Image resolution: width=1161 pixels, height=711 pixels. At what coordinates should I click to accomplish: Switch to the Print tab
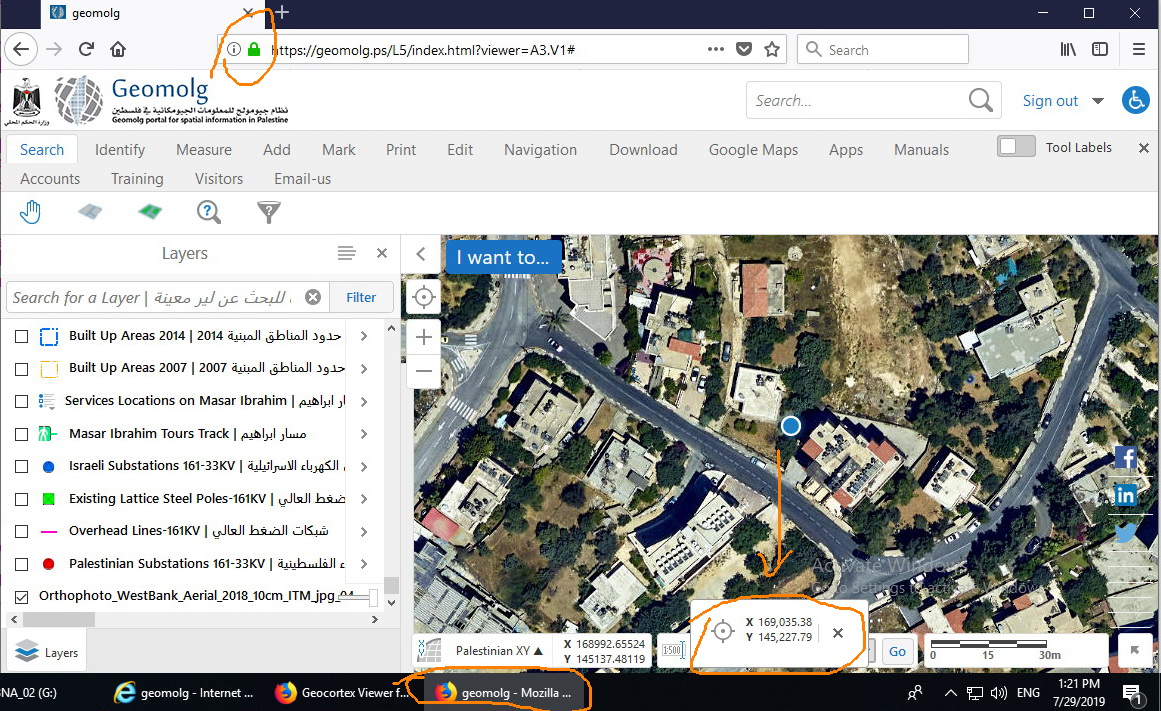tap(401, 150)
